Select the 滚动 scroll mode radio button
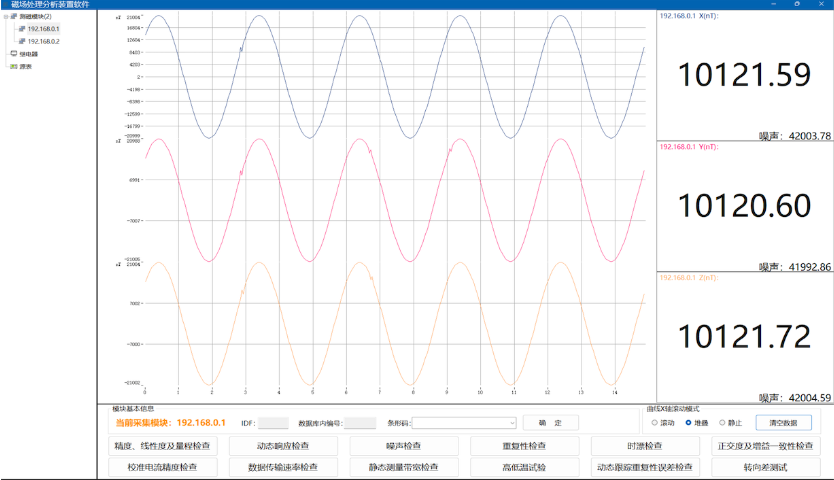 coord(653,423)
